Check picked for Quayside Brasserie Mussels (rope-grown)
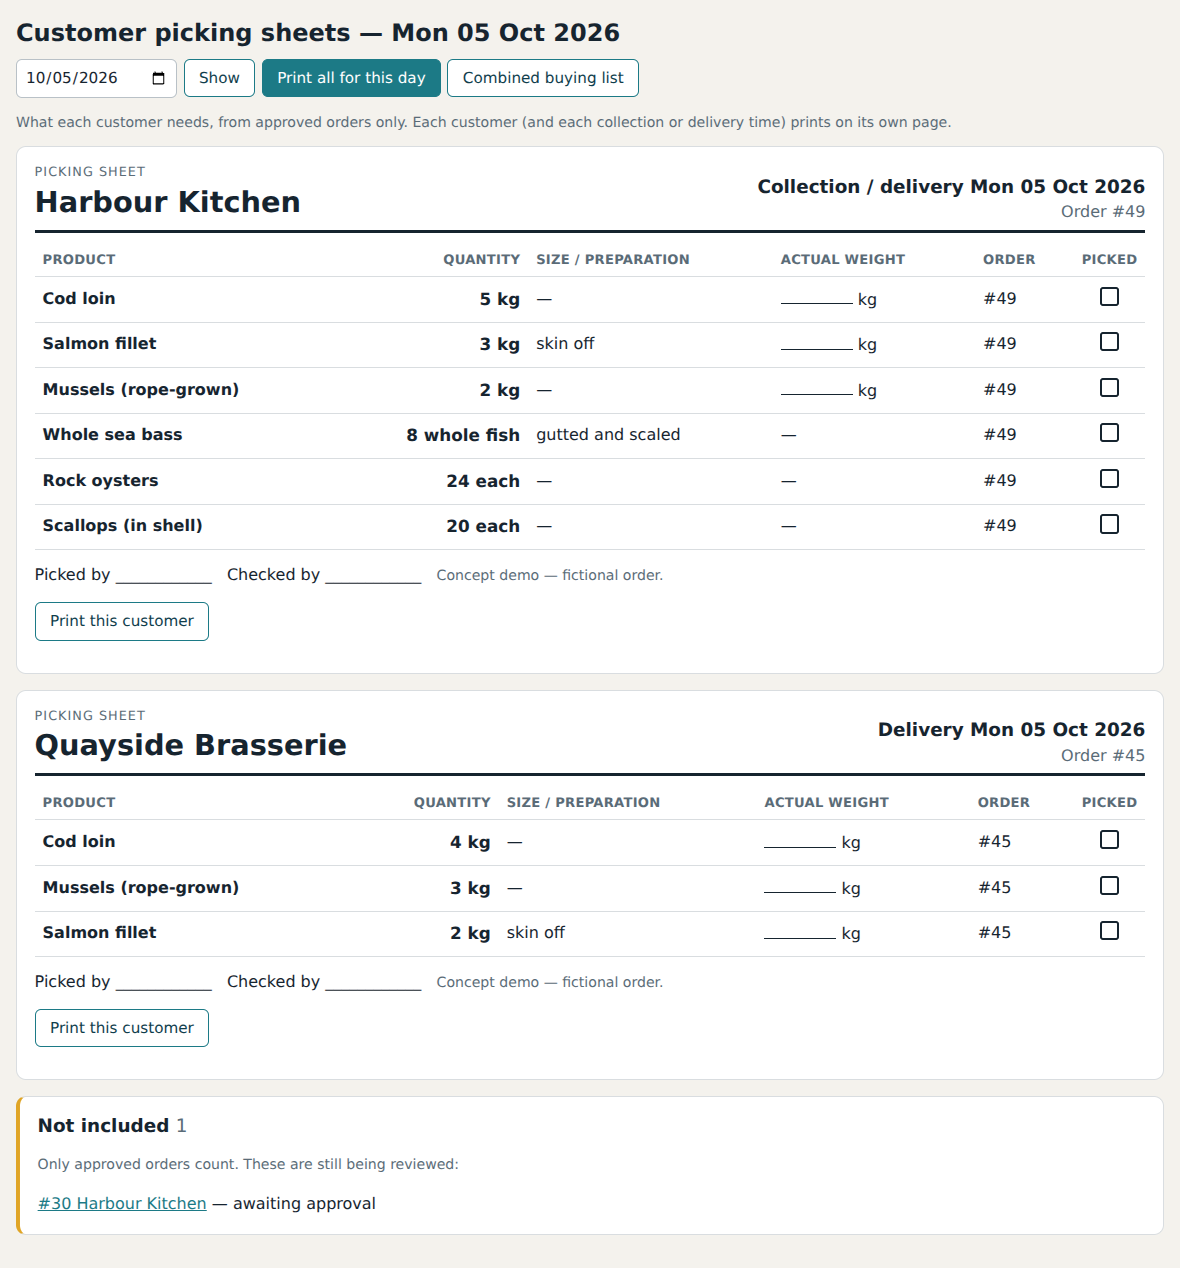 click(x=1109, y=886)
